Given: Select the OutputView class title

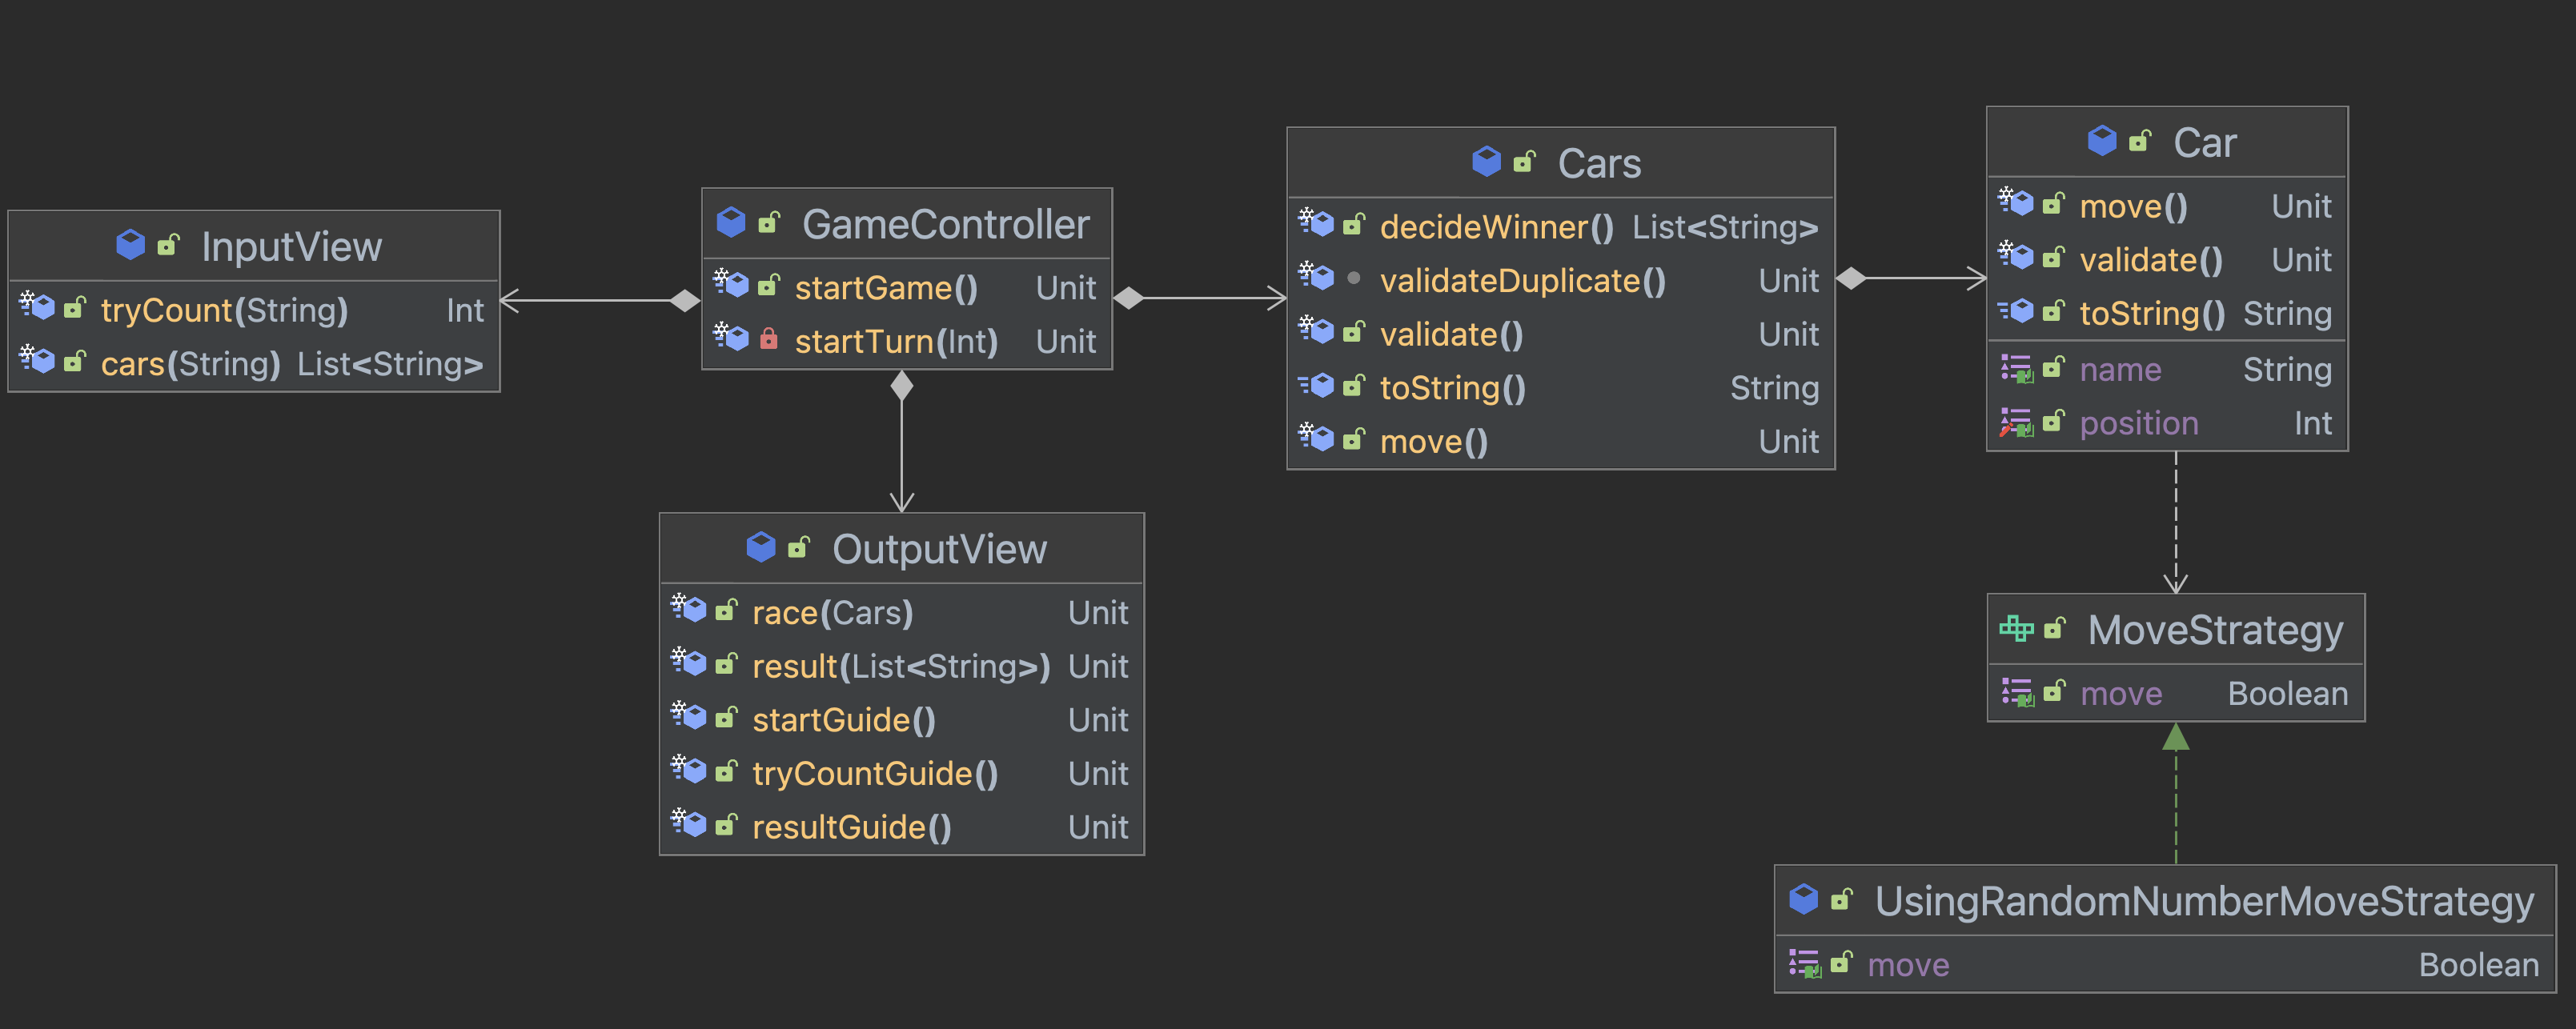Looking at the screenshot, I should [939, 549].
